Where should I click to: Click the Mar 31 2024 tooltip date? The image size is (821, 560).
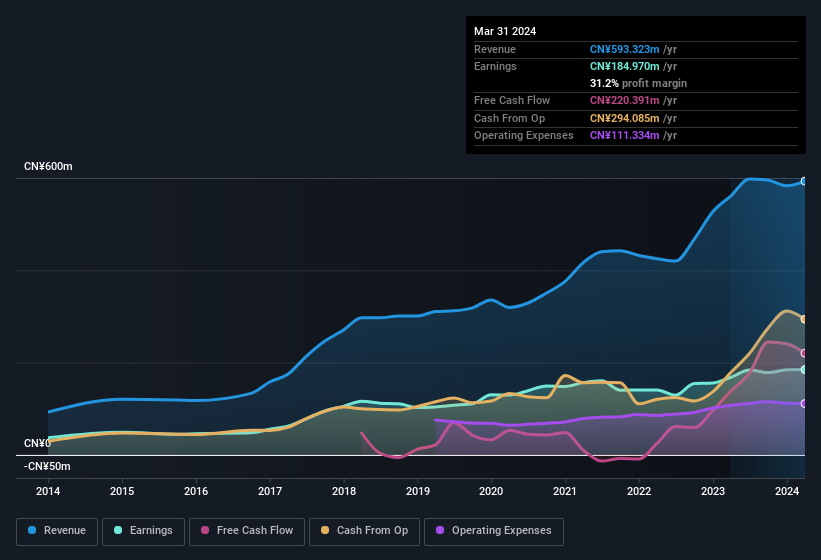505,31
